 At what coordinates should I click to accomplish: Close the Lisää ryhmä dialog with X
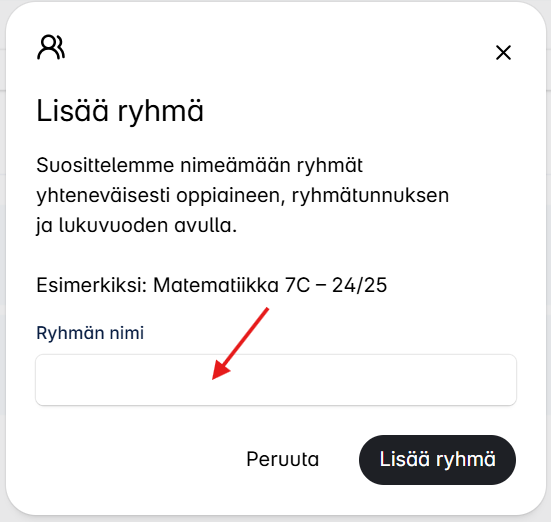503,53
